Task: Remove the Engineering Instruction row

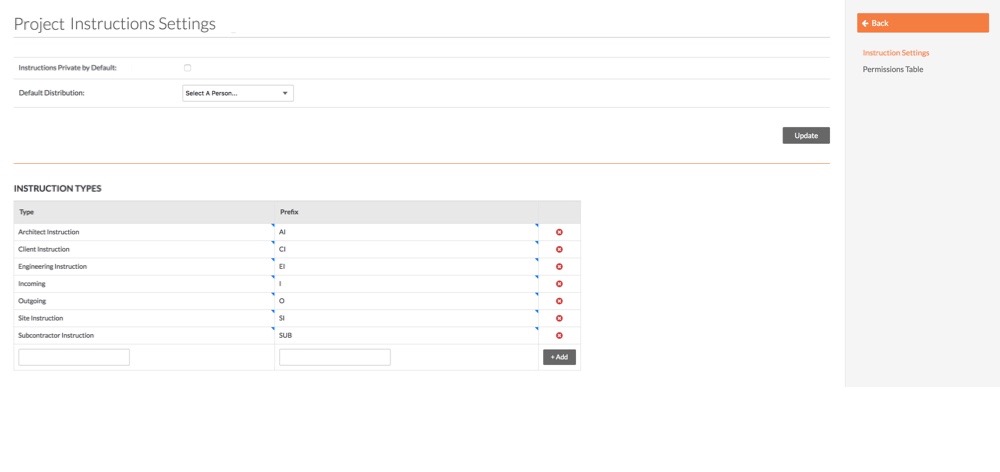Action: 559,267
